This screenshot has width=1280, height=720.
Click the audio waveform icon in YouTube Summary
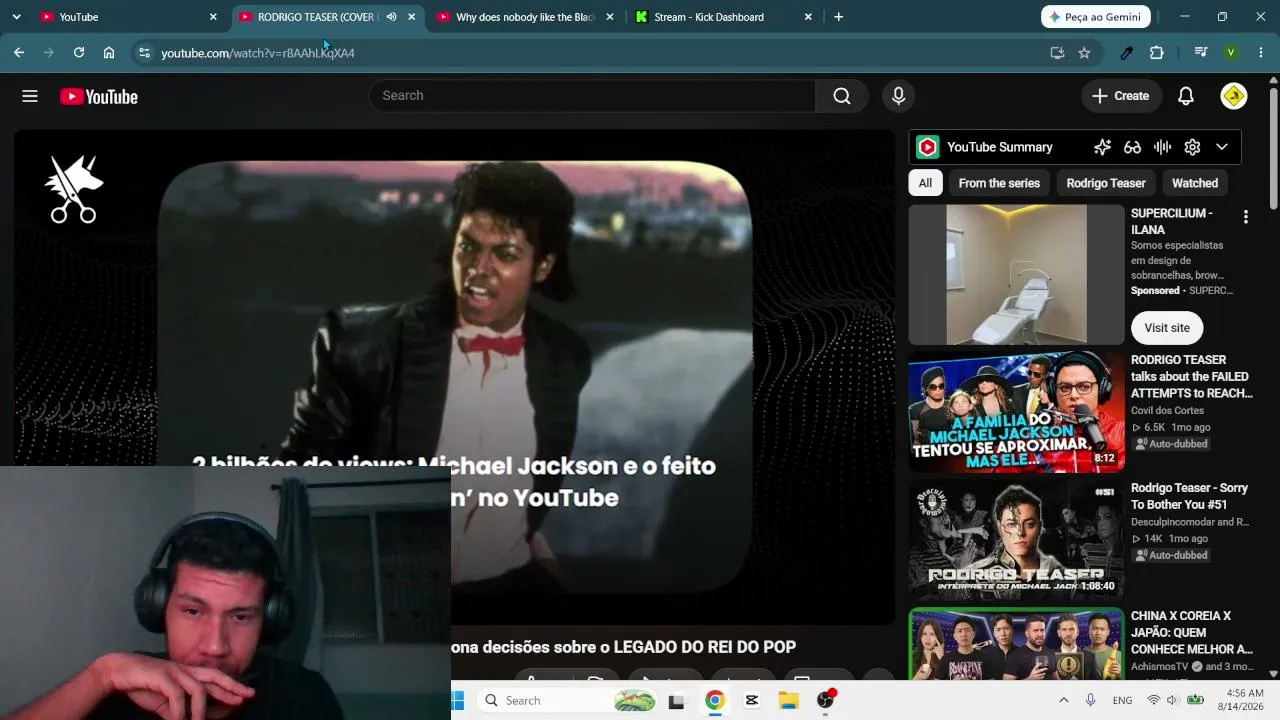(x=1162, y=147)
